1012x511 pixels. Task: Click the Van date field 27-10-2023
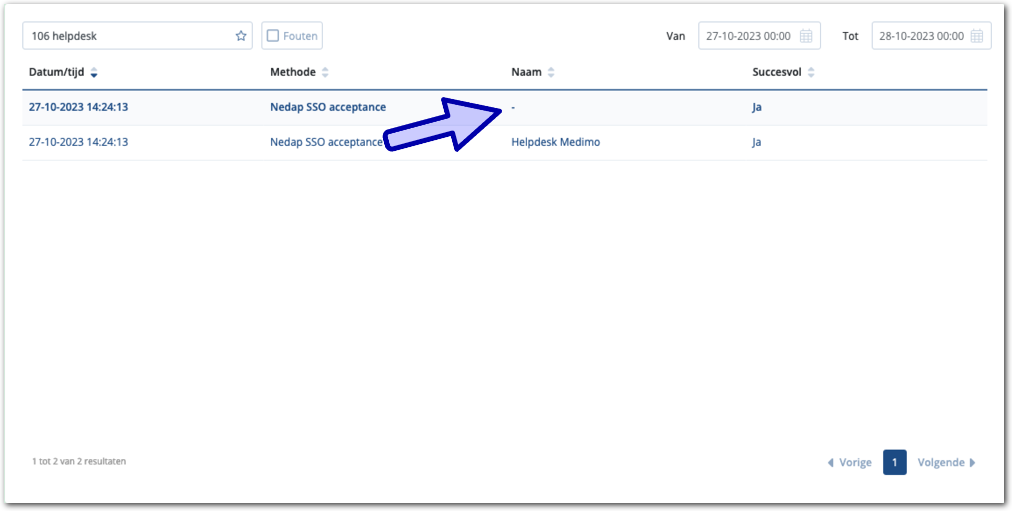coord(748,36)
